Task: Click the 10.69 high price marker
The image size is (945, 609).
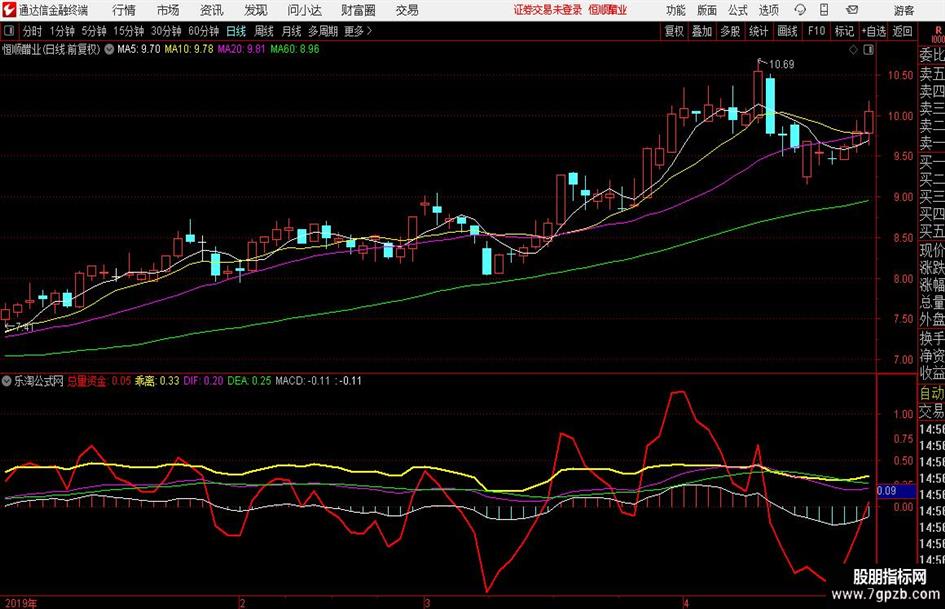Action: 782,65
